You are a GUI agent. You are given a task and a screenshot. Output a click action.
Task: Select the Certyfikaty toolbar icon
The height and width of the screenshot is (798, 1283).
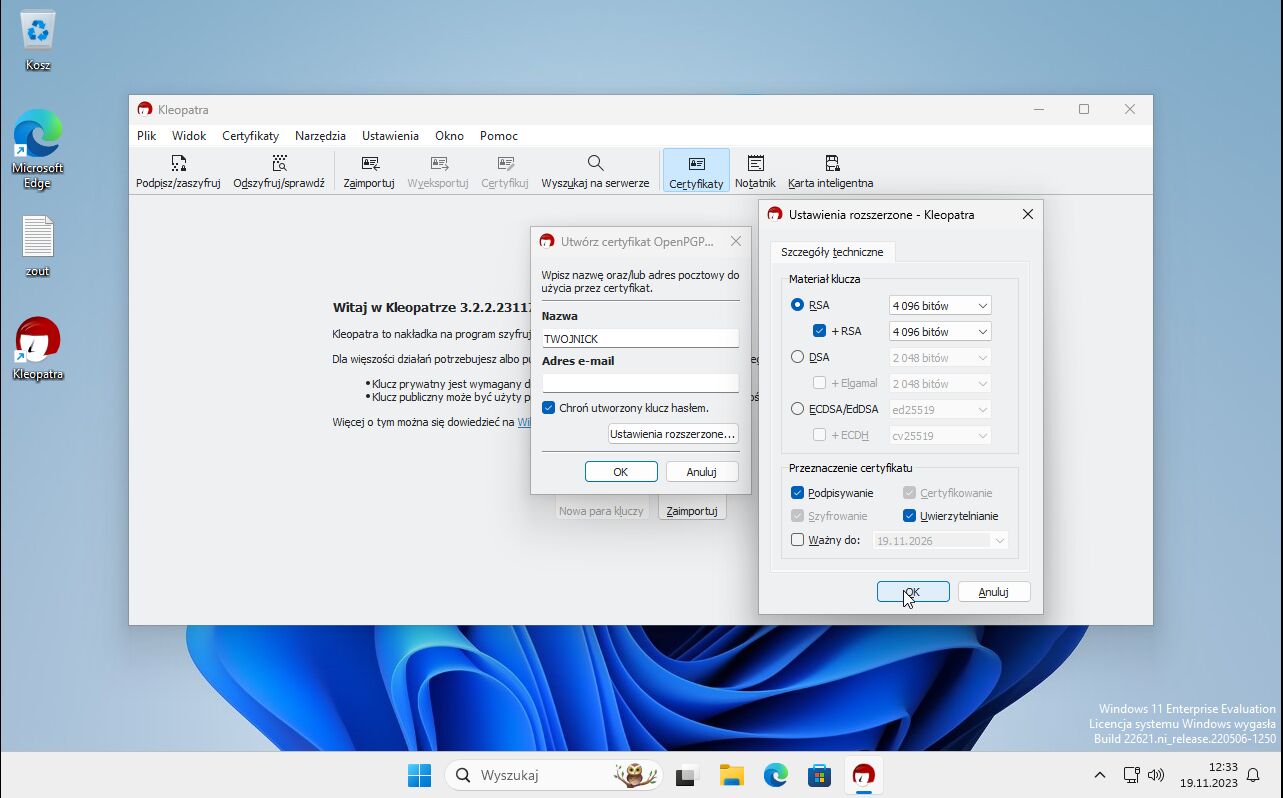point(696,171)
